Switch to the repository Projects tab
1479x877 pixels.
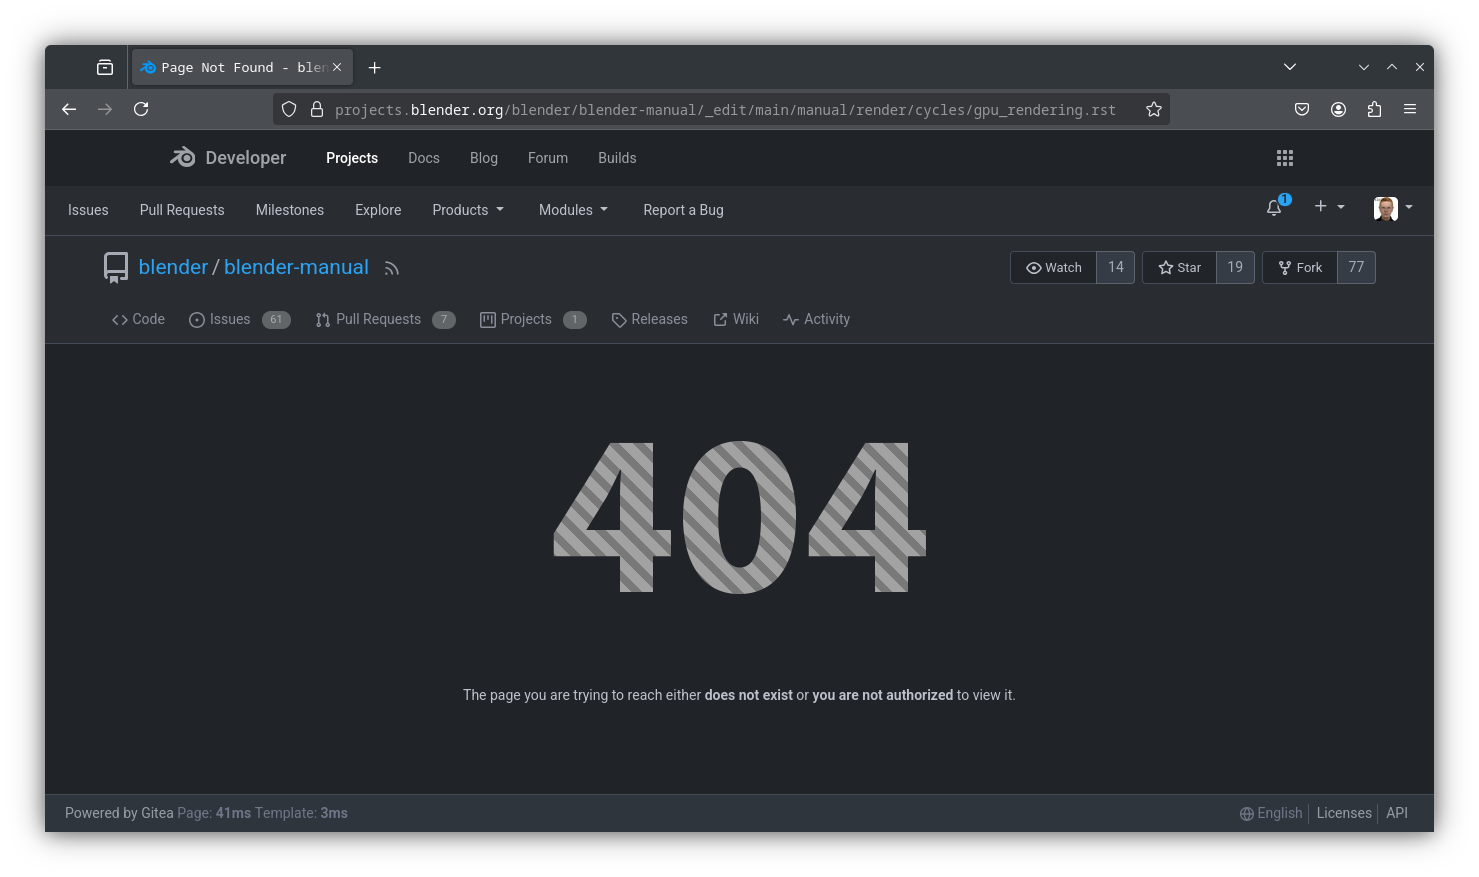tap(533, 319)
